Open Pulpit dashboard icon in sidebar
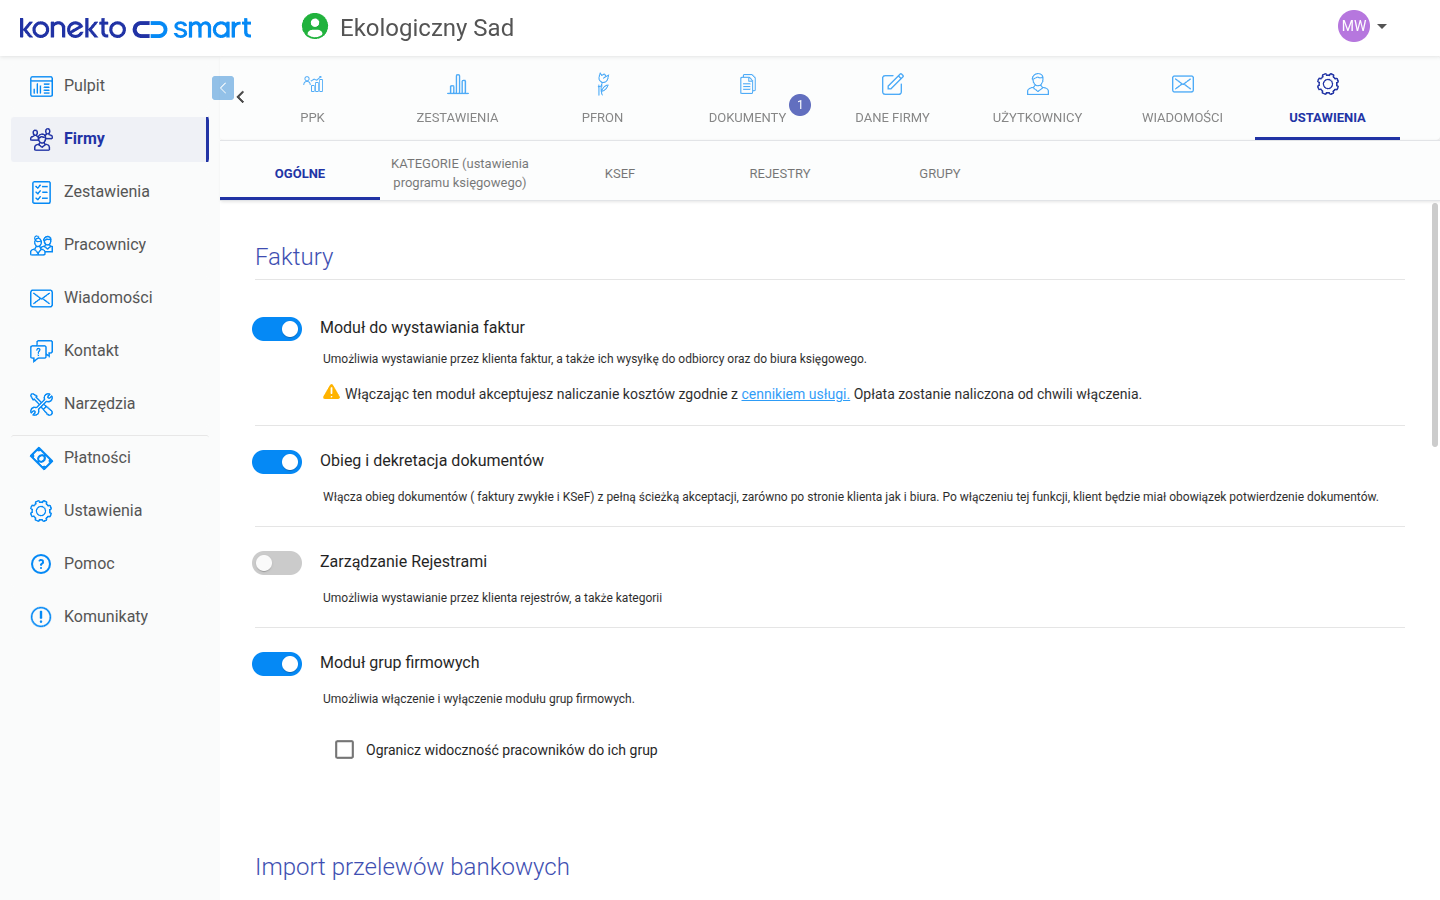 pos(41,86)
